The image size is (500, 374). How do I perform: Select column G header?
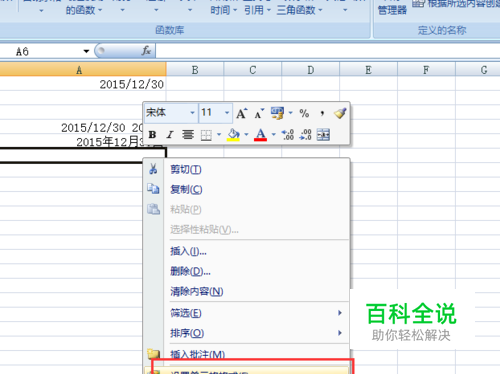click(478, 70)
